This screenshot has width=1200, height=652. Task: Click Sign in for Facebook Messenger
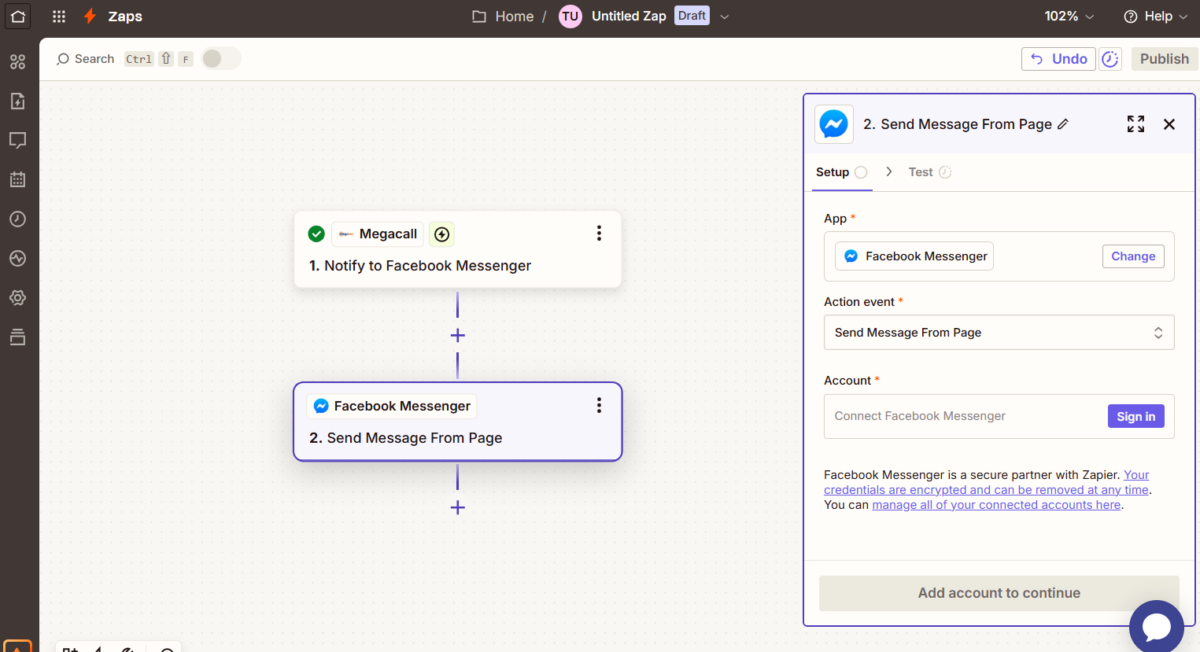click(x=1135, y=416)
